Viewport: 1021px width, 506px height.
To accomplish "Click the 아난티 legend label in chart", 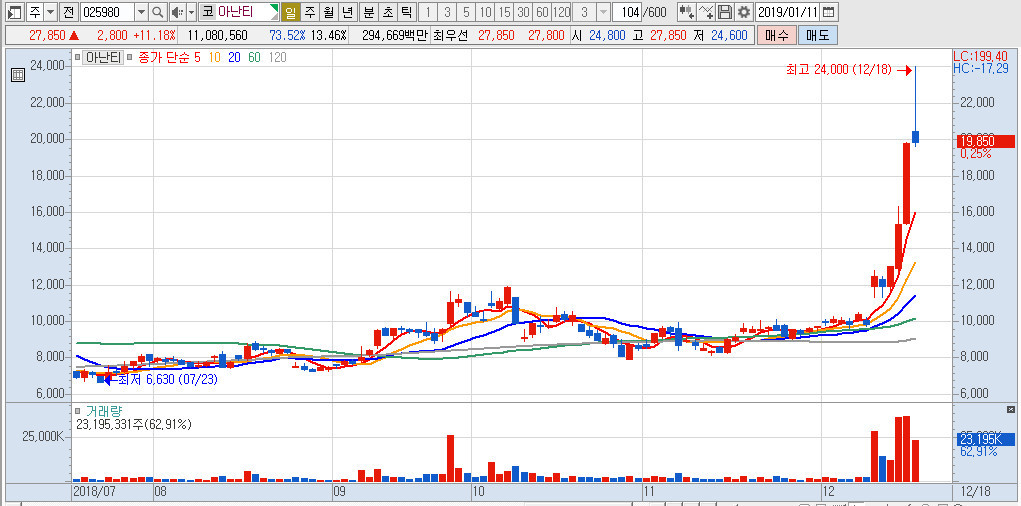I will [x=103, y=57].
